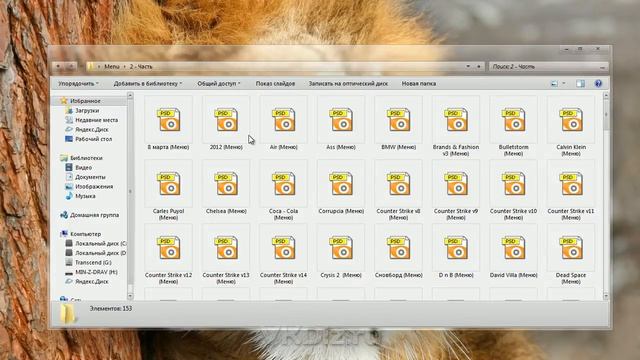Refresh the folder via address bar button

click(479, 66)
